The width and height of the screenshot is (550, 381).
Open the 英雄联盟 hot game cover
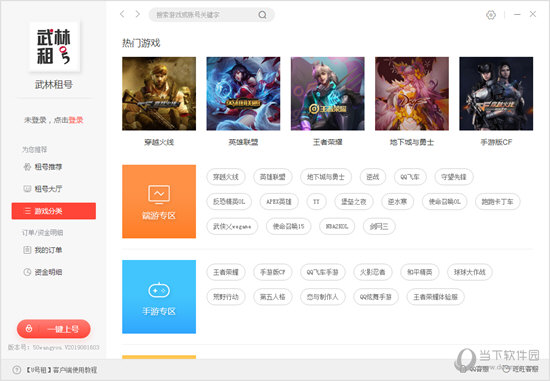(243, 94)
